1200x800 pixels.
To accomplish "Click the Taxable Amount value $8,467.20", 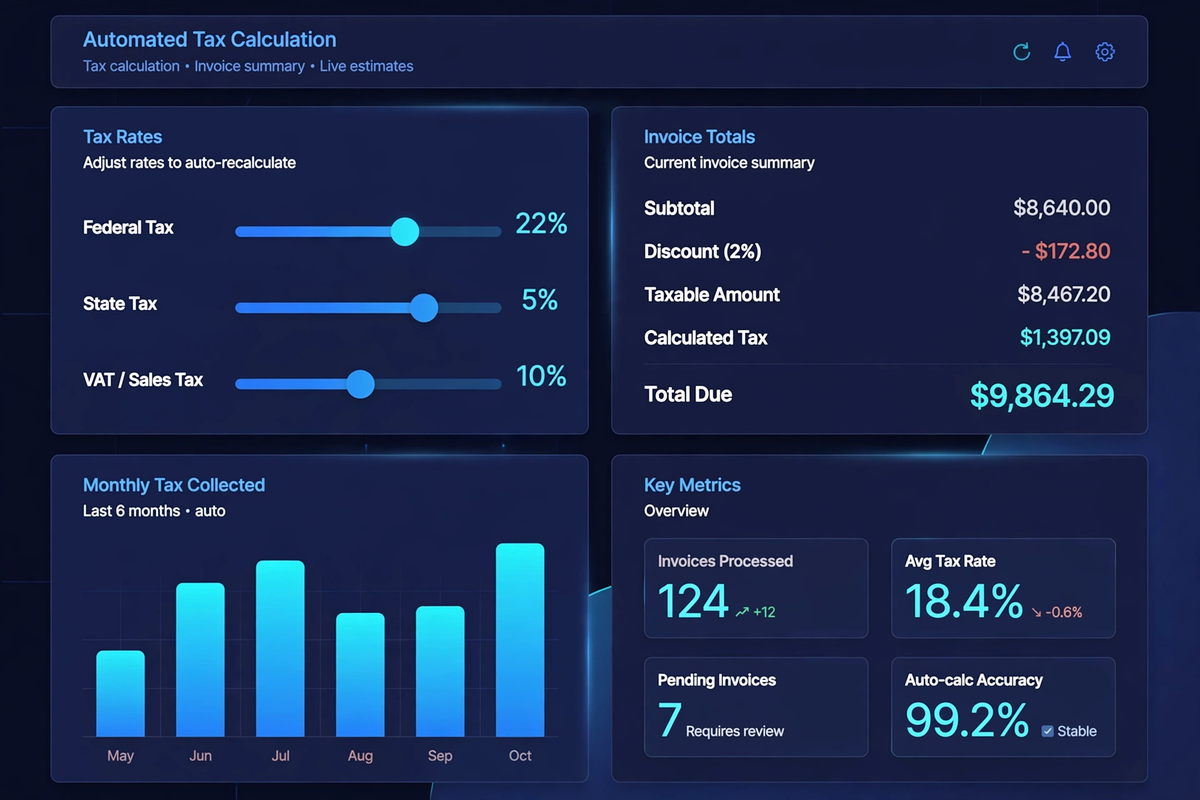I will (x=1064, y=294).
